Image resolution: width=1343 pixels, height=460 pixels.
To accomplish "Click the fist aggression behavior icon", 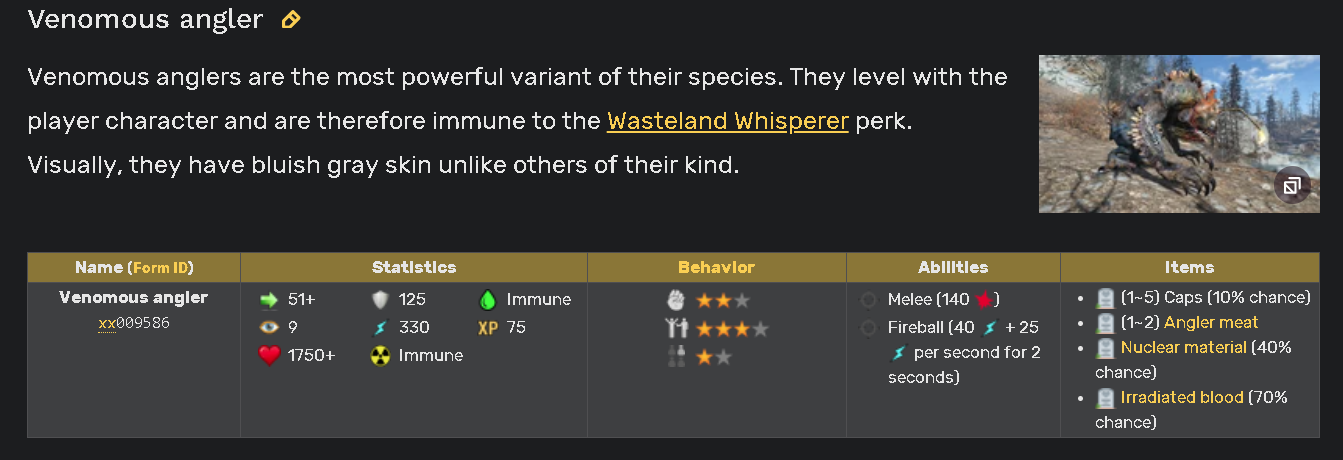I will 677,299.
